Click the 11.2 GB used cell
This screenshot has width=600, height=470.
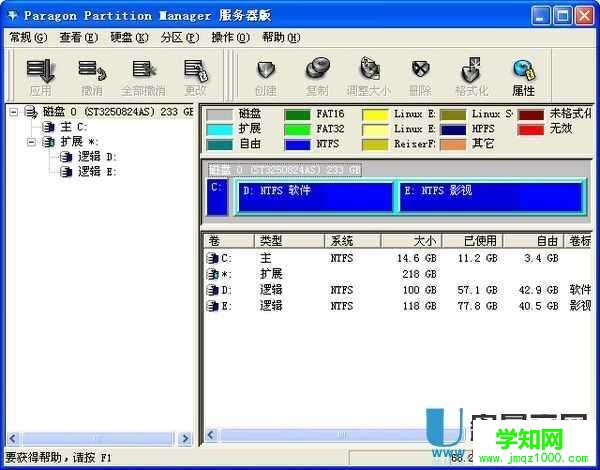[478, 258]
